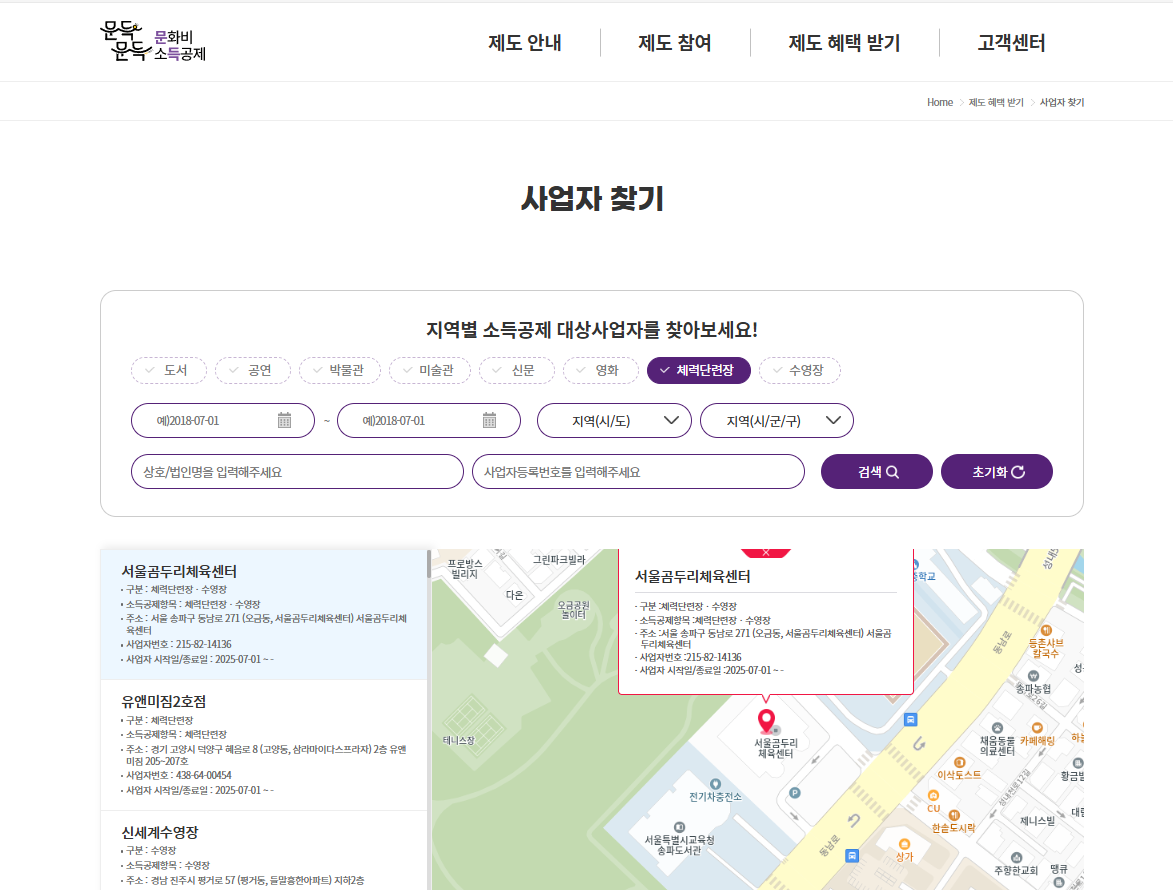Select the red map pin marker

coord(766,722)
